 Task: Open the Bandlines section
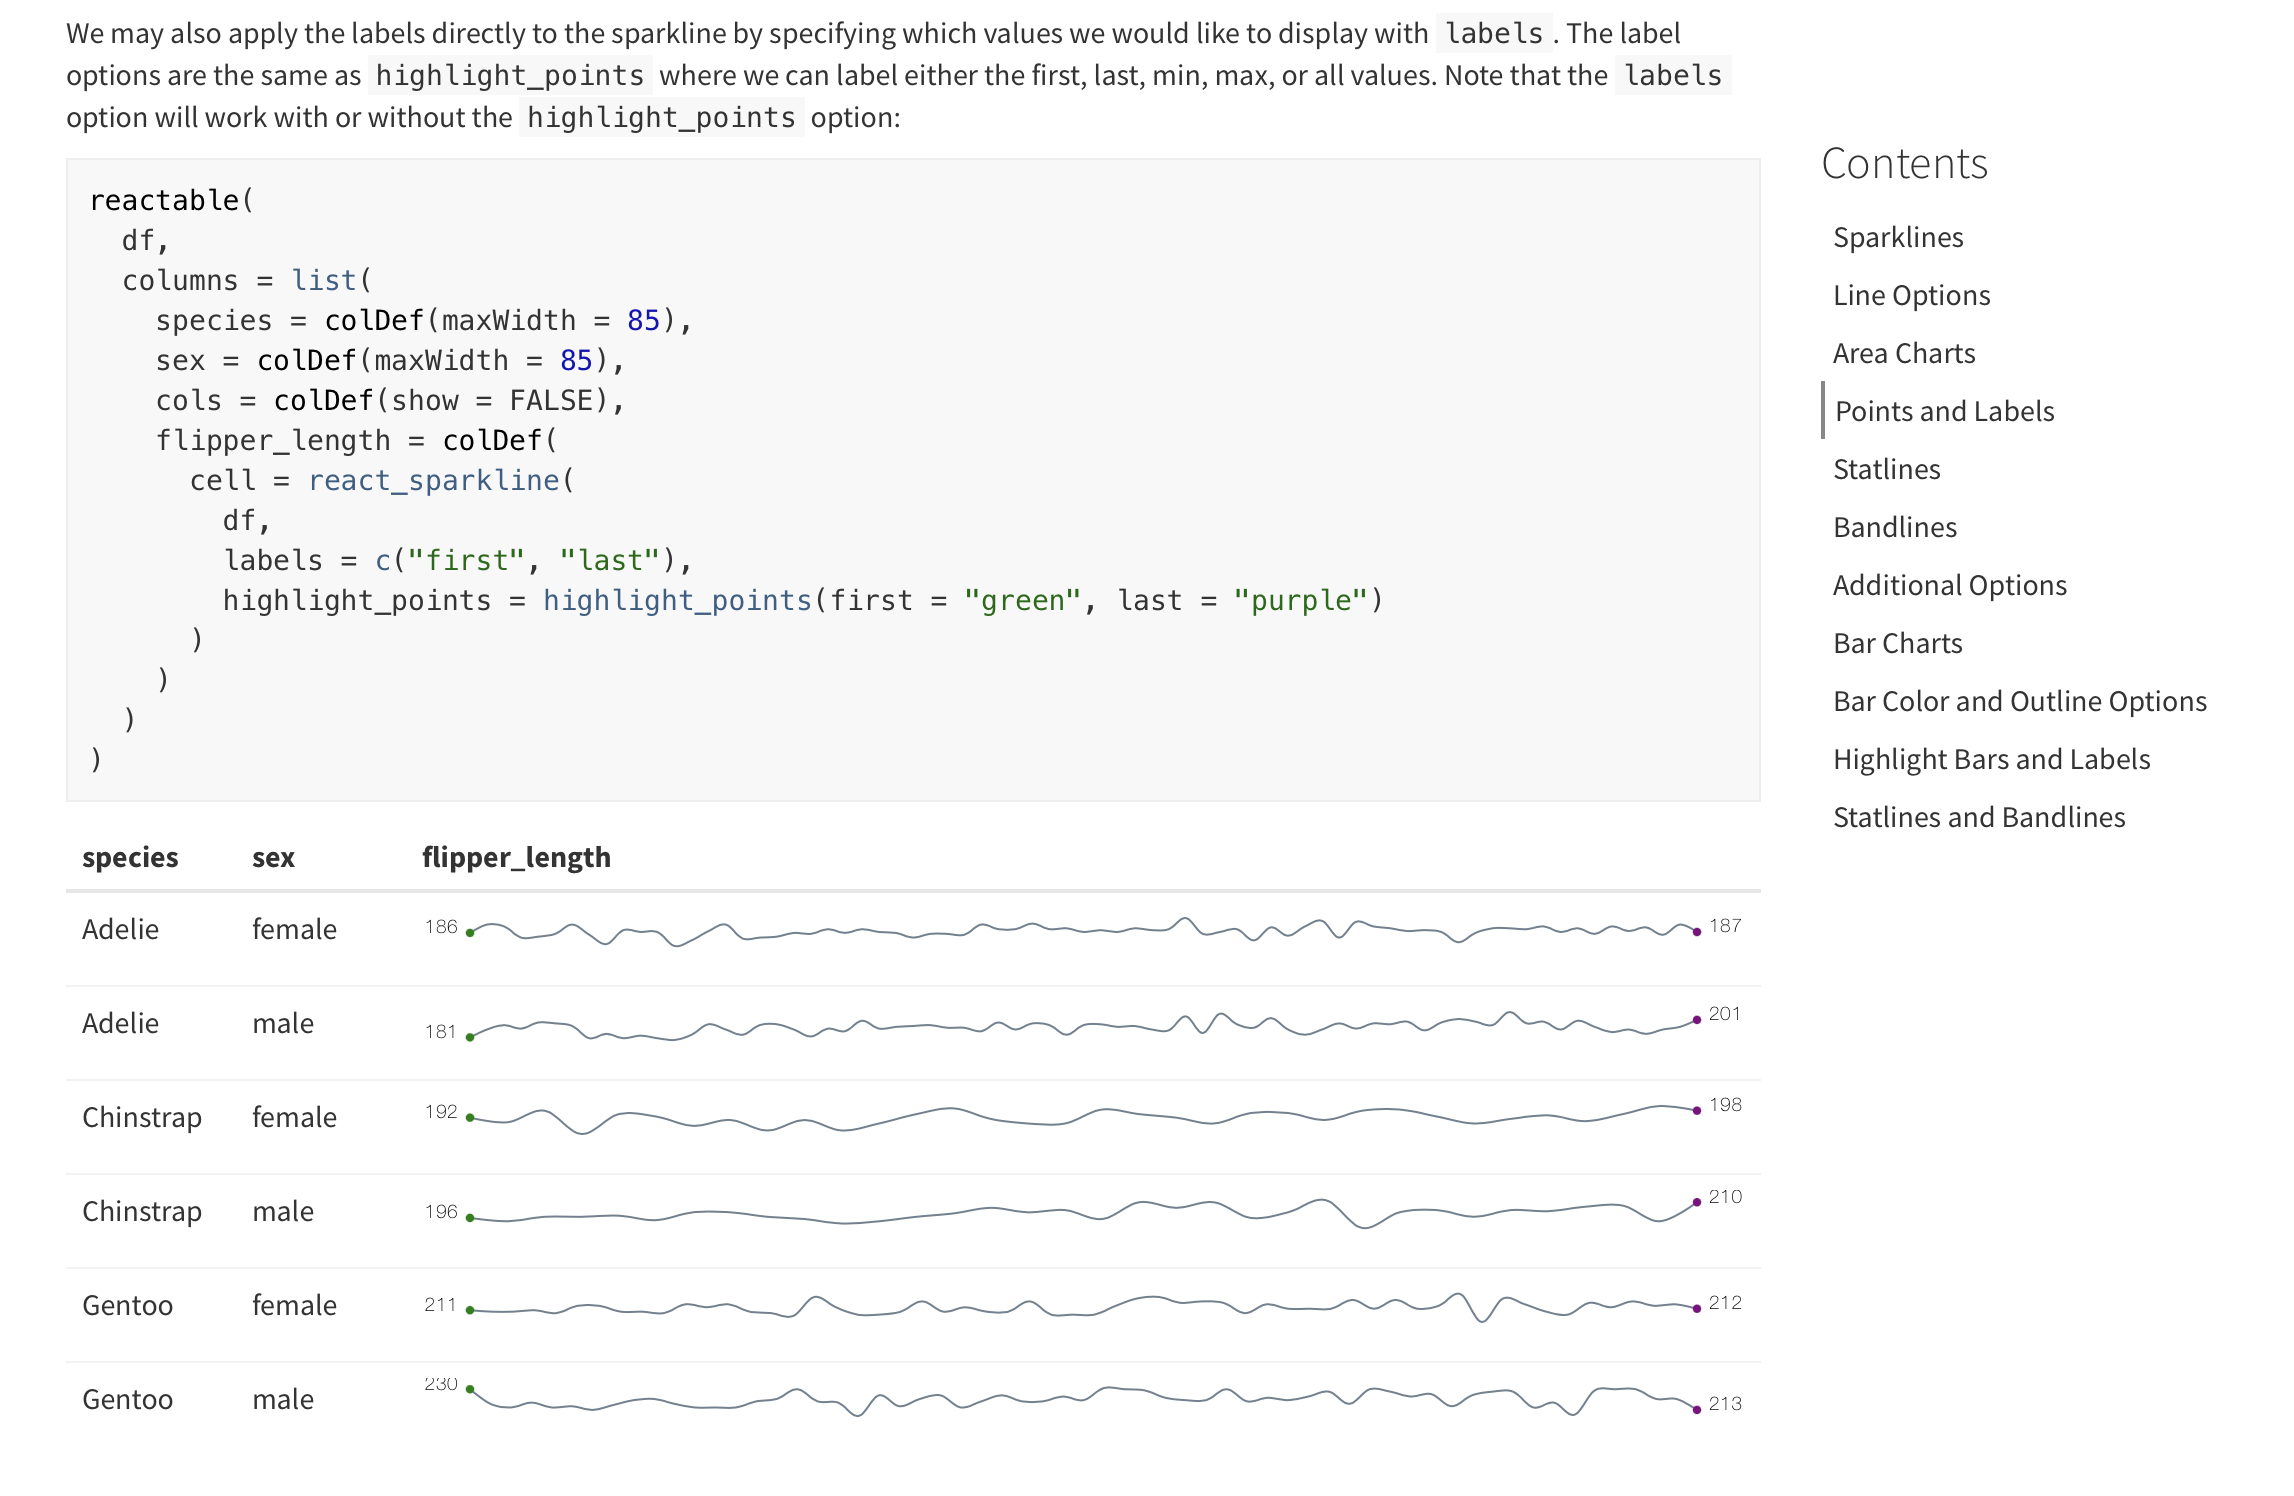coord(1893,526)
